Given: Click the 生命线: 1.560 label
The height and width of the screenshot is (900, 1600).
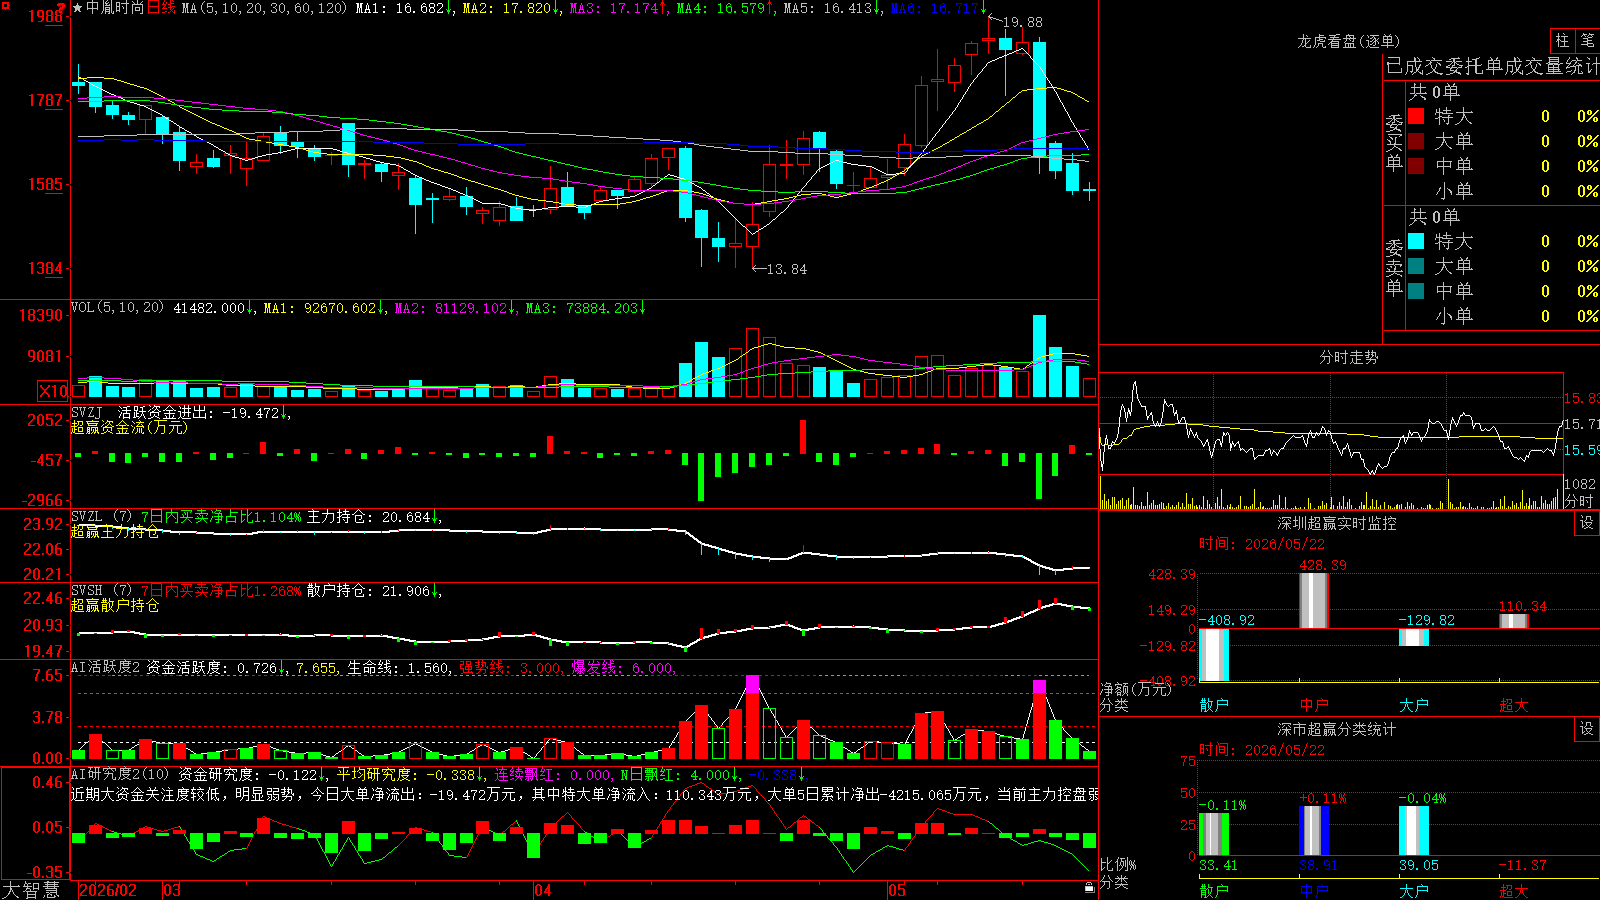Looking at the screenshot, I should click(398, 668).
